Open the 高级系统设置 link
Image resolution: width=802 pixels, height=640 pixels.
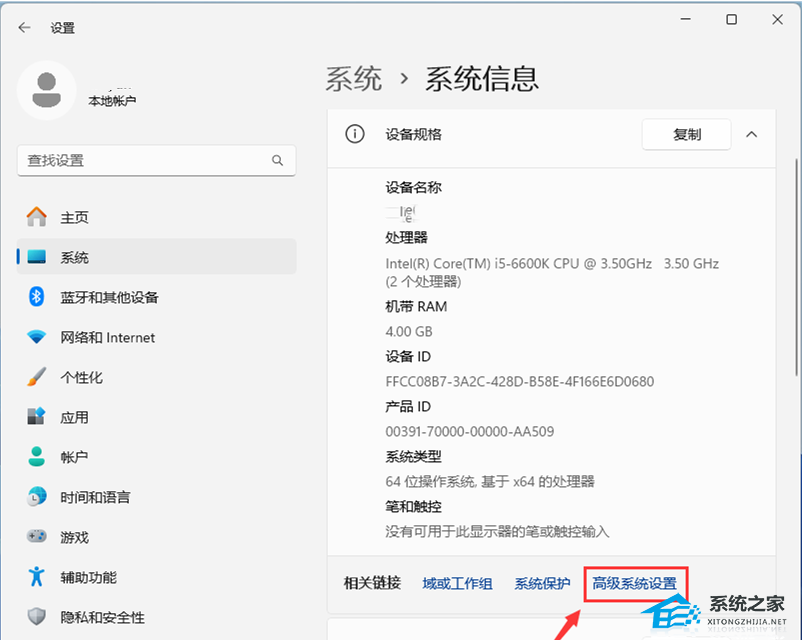634,583
